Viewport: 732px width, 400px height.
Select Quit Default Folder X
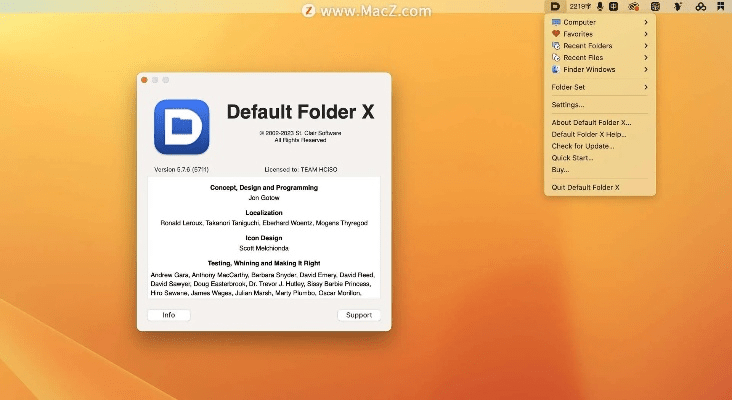tap(586, 187)
